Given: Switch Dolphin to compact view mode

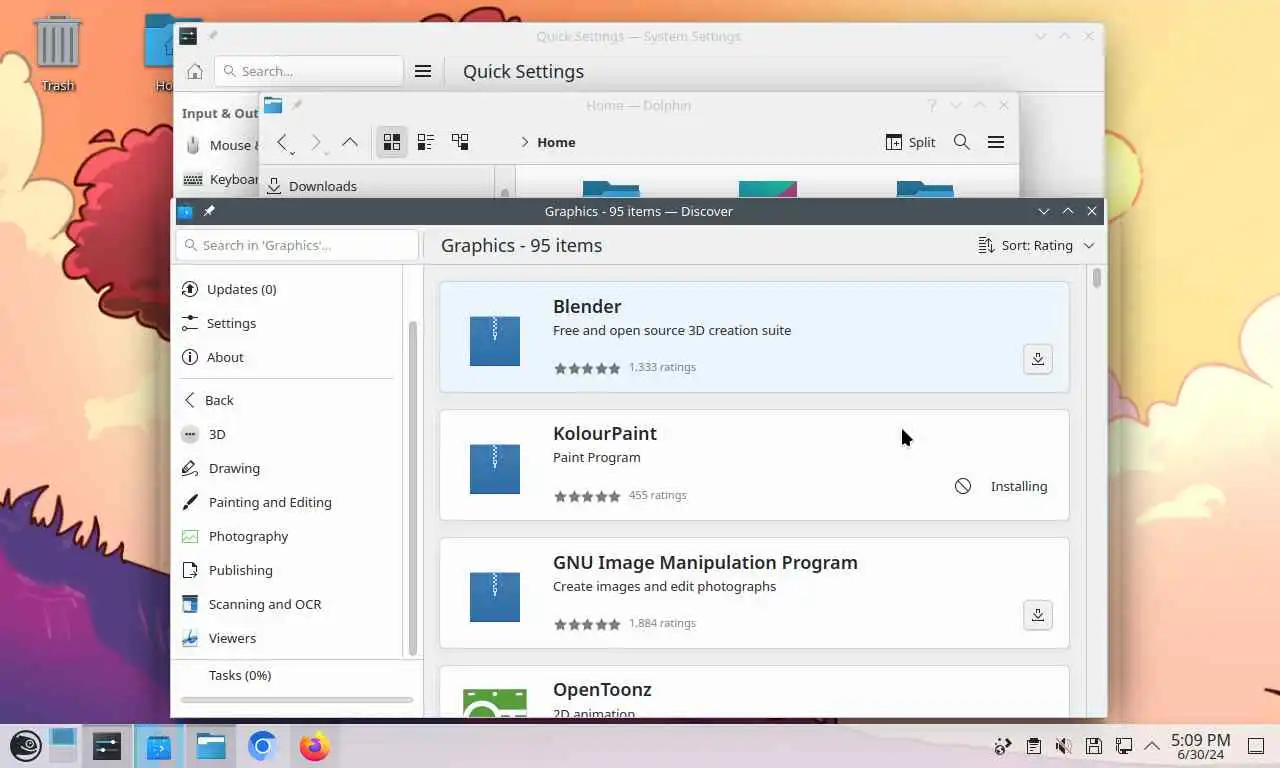Looking at the screenshot, I should click(425, 142).
